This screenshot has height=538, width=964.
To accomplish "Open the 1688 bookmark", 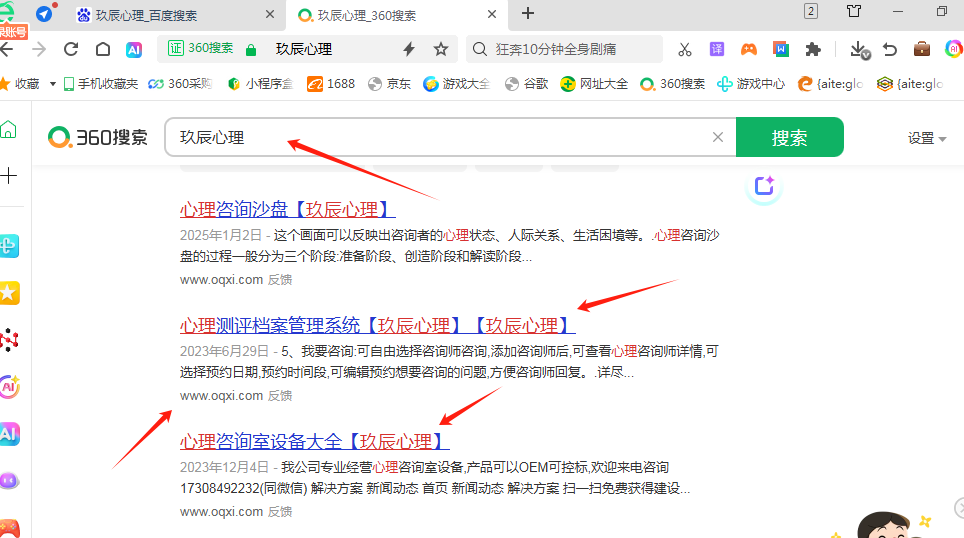I will (x=331, y=84).
